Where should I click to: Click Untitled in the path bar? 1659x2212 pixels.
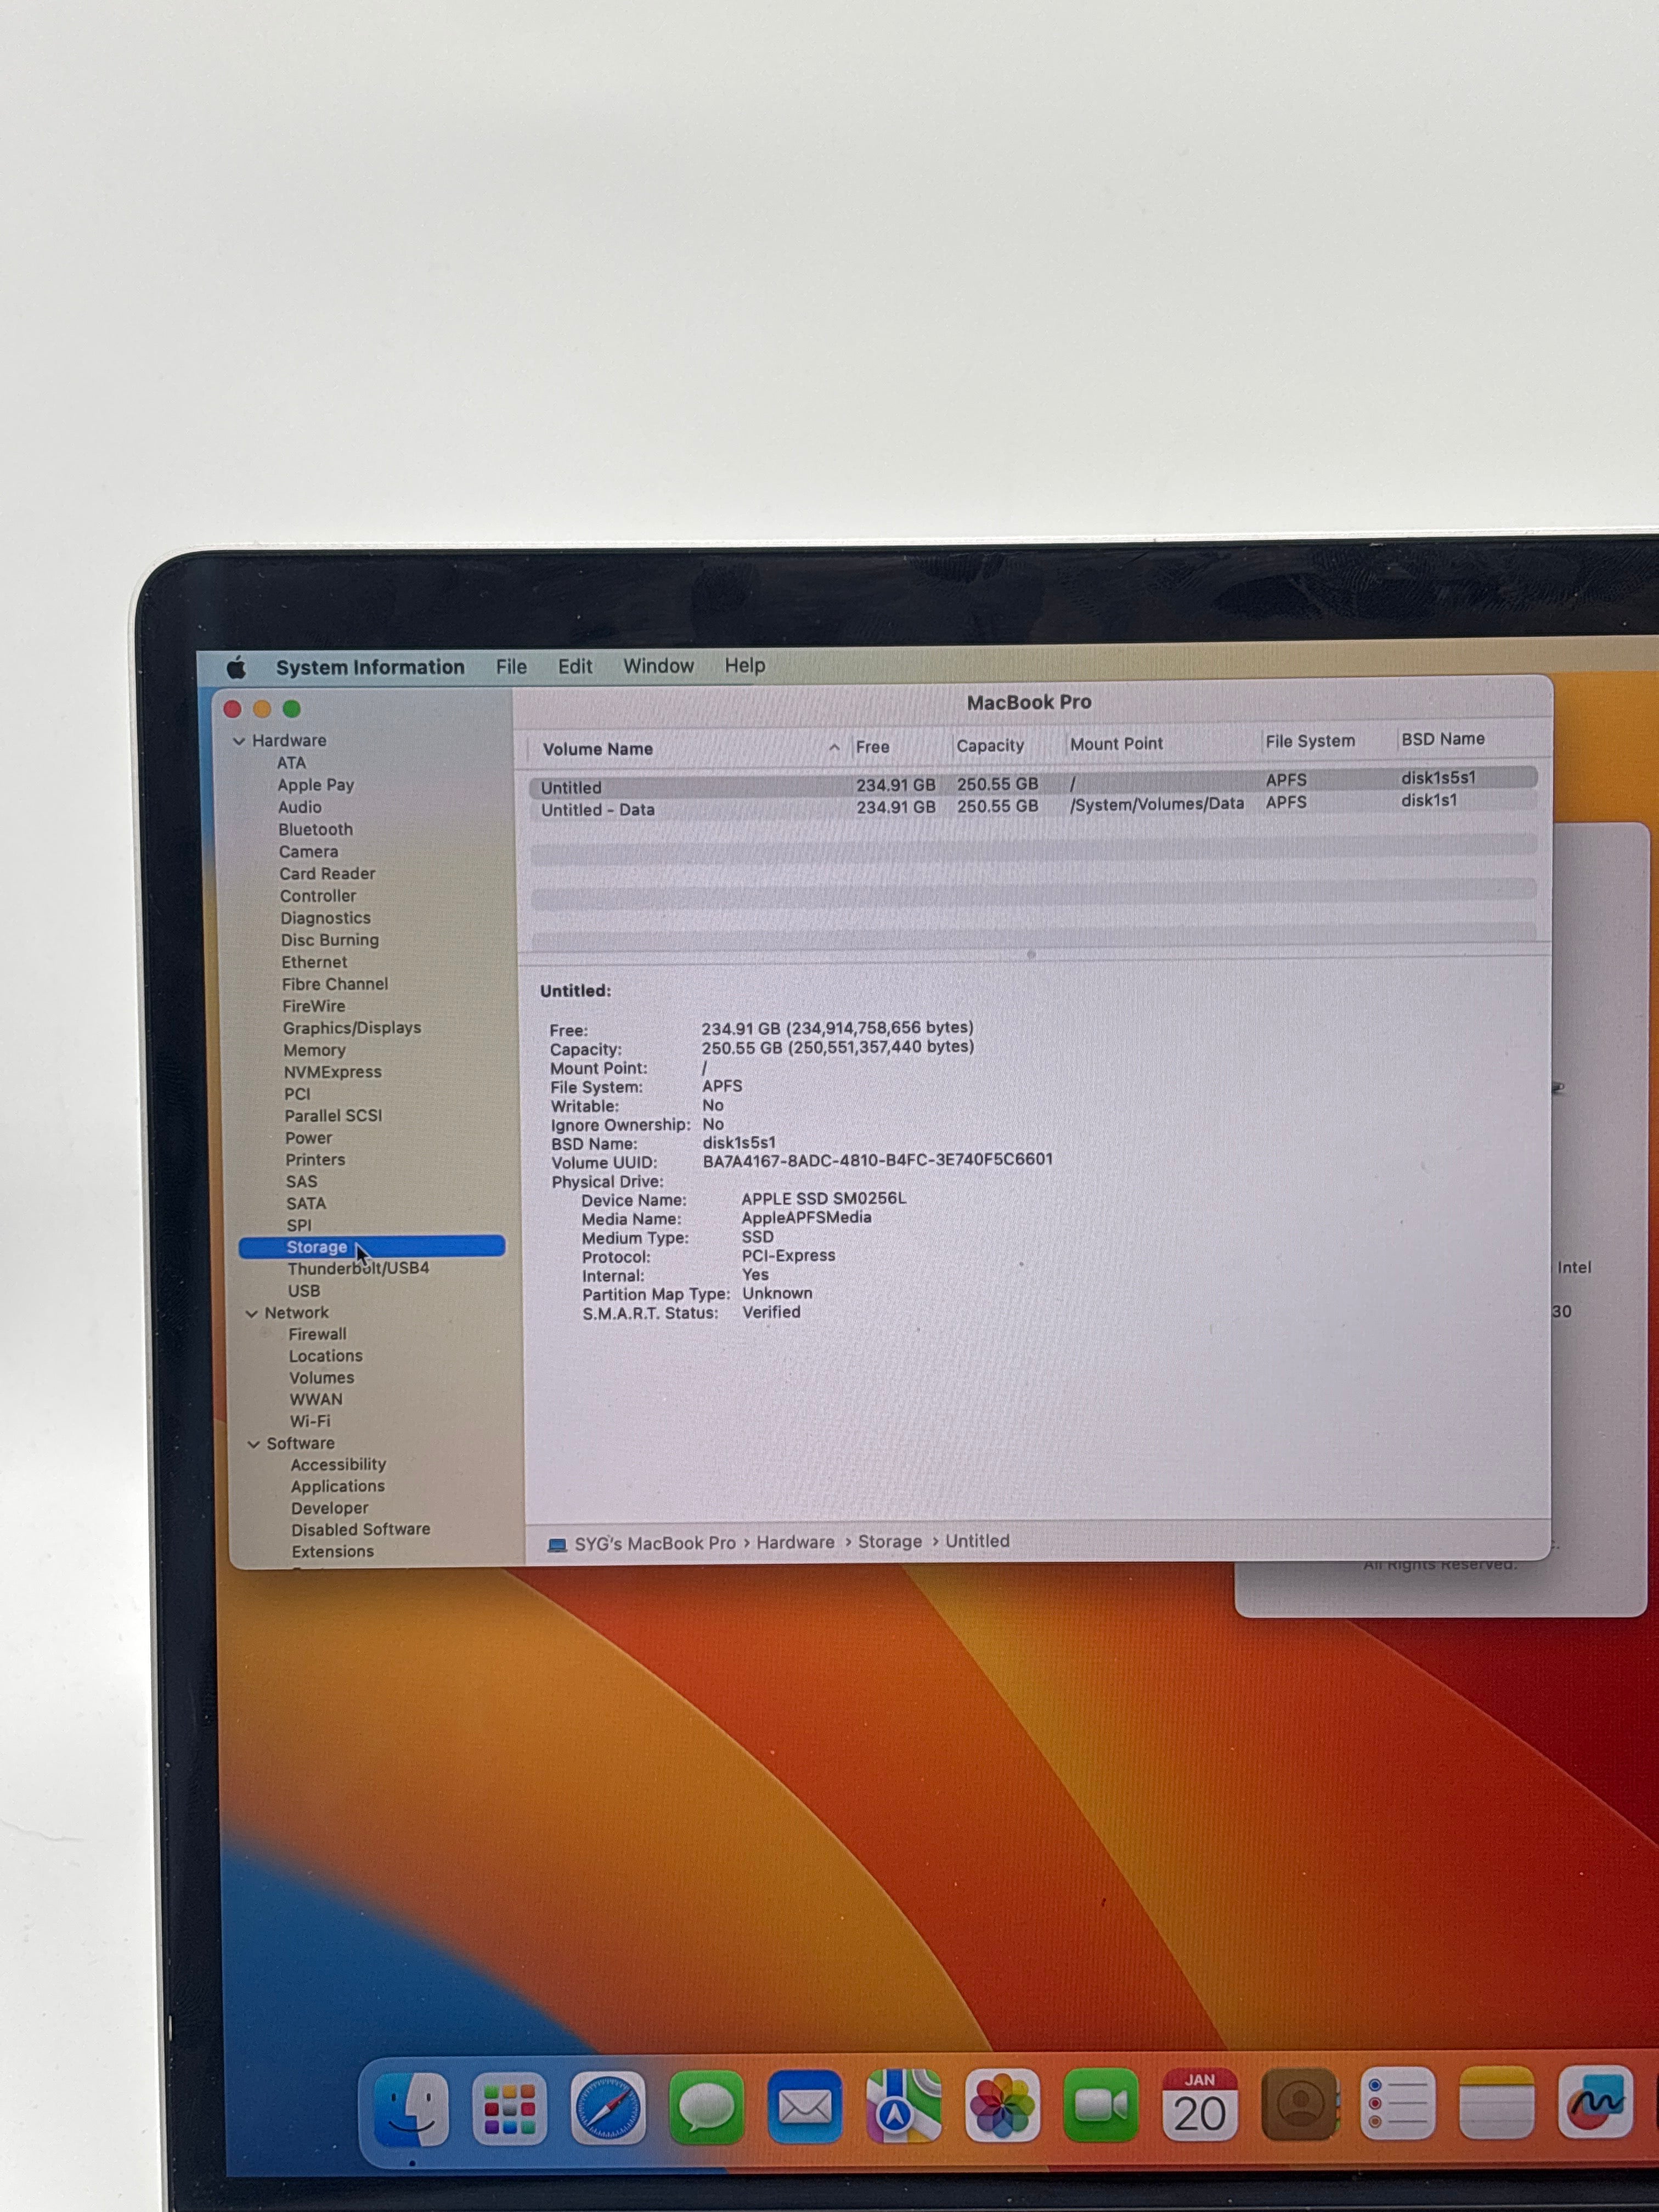(977, 1541)
